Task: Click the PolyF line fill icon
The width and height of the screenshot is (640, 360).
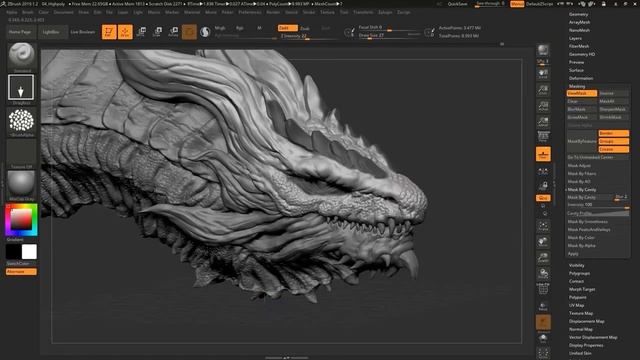Action: click(x=543, y=289)
